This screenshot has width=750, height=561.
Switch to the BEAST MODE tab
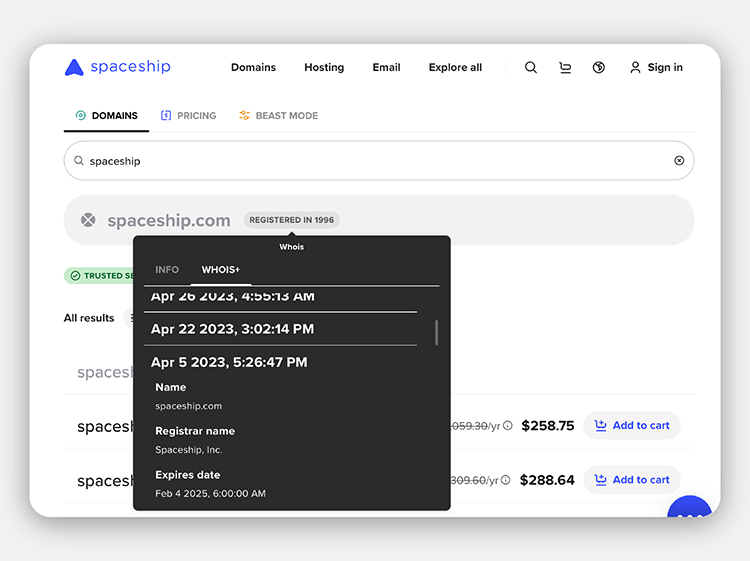coord(278,116)
